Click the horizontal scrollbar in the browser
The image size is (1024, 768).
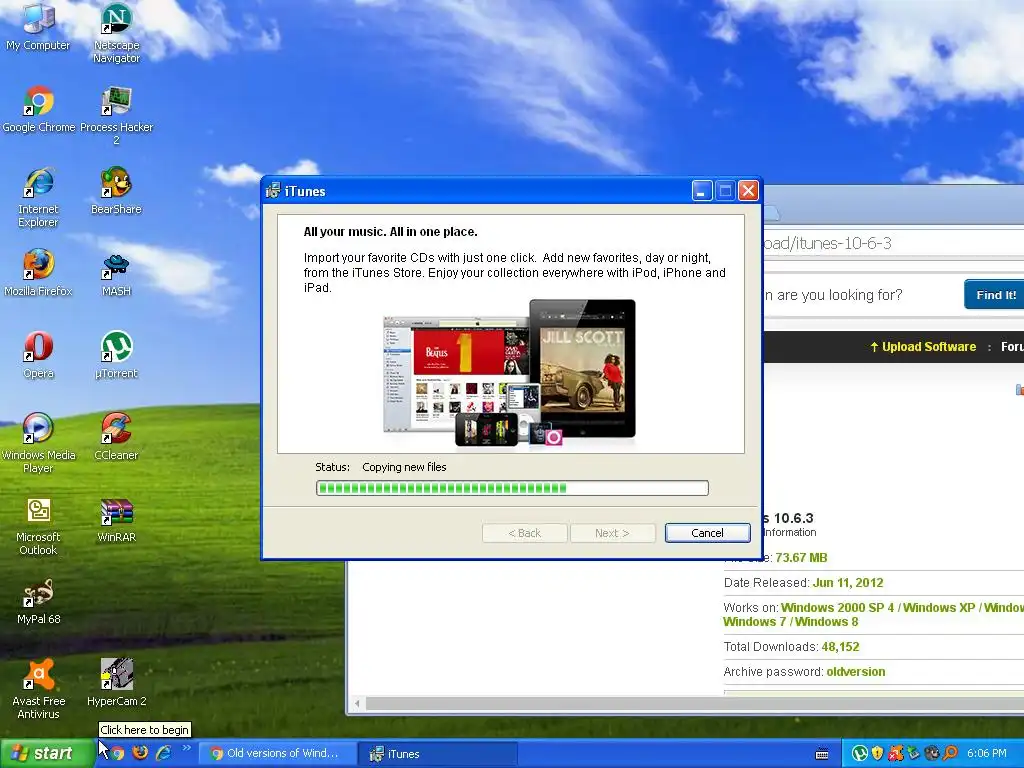(x=694, y=703)
